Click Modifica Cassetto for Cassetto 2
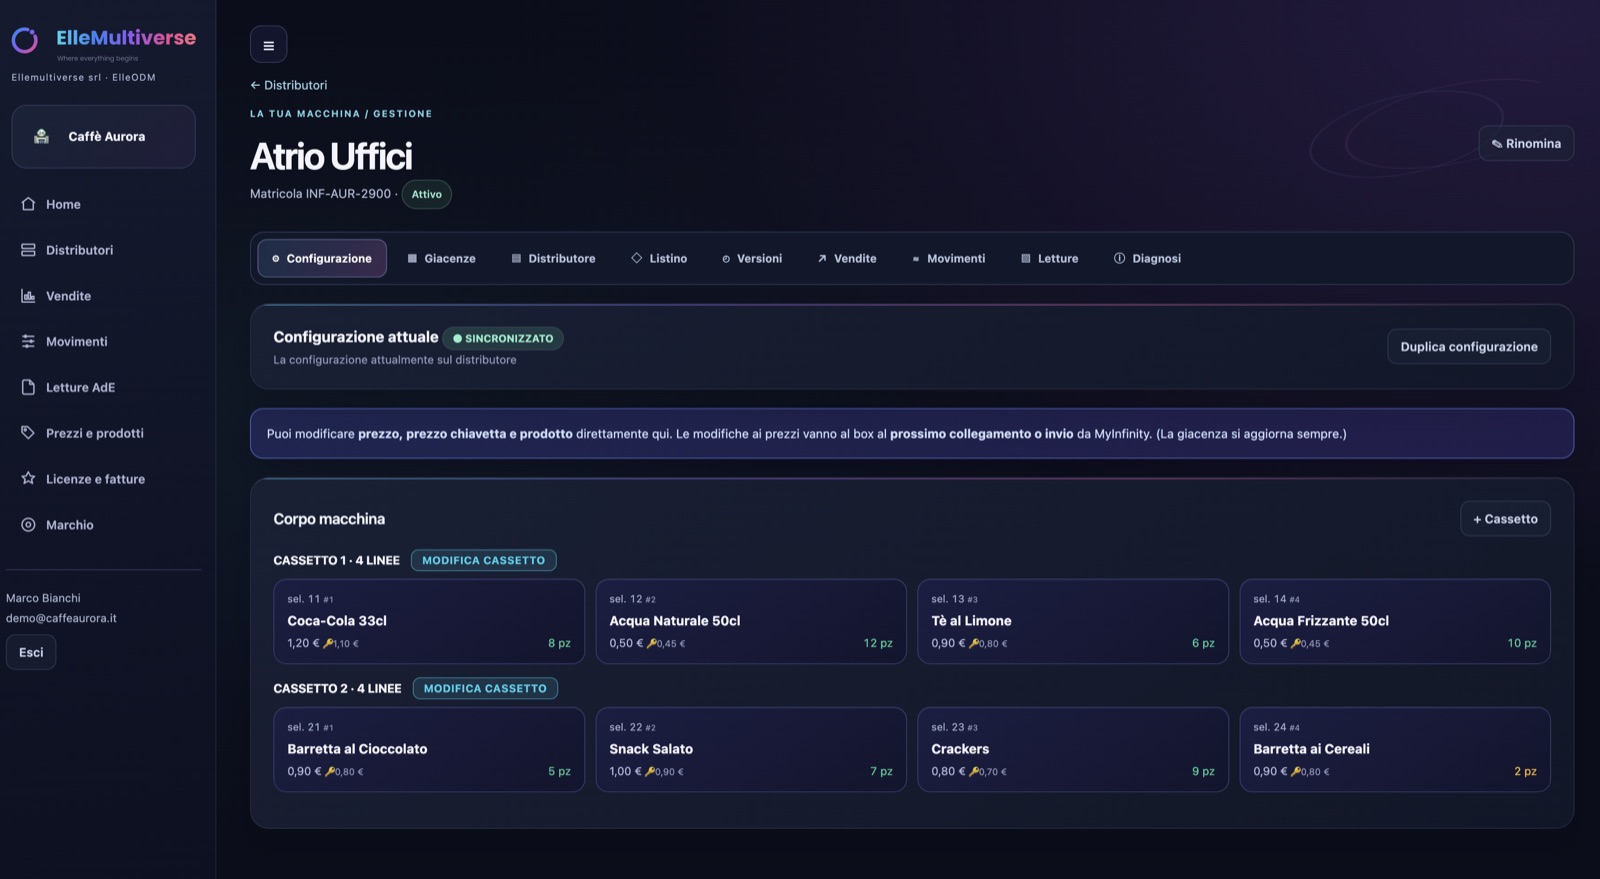 pyautogui.click(x=485, y=689)
